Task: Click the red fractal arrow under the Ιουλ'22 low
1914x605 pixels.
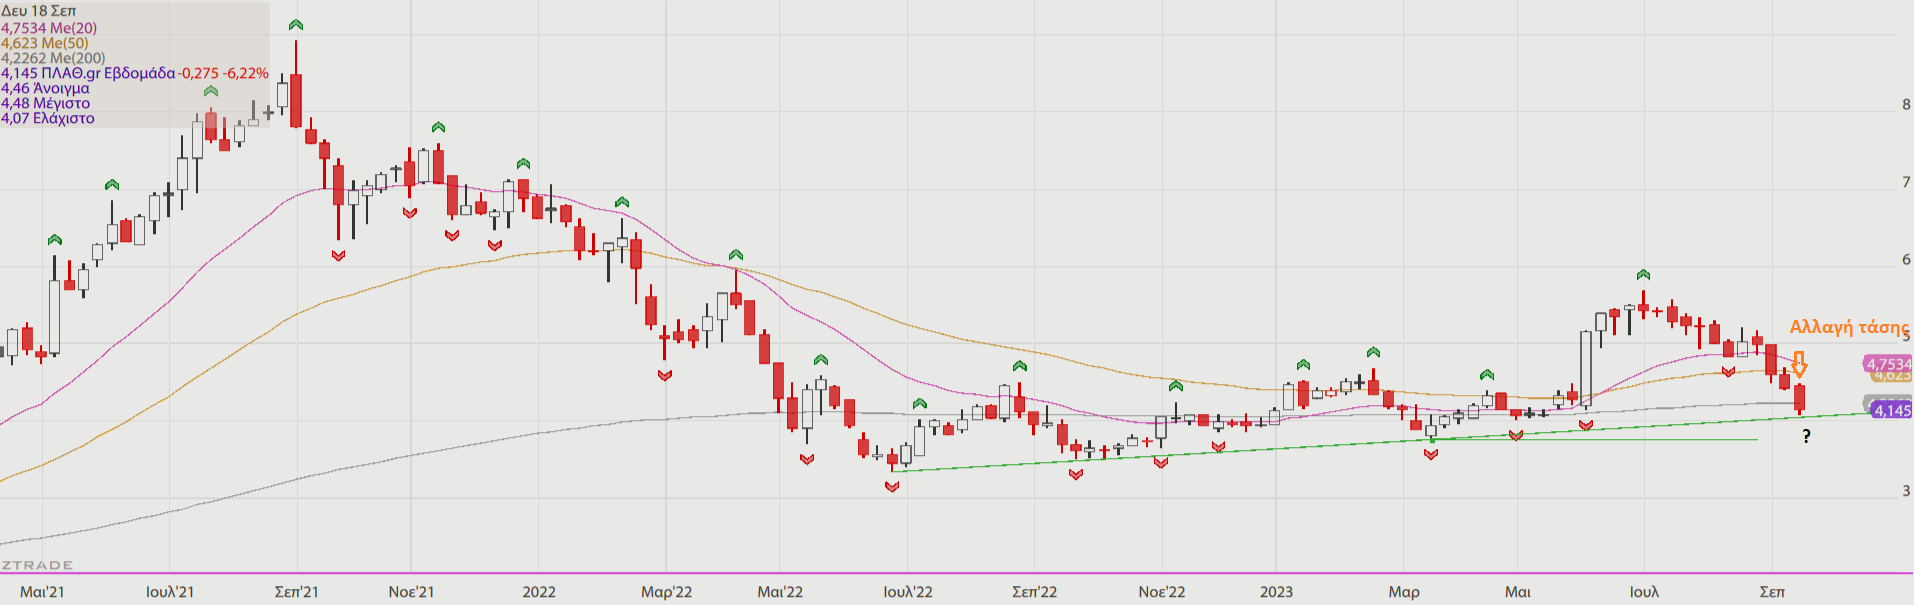Action: click(x=892, y=487)
